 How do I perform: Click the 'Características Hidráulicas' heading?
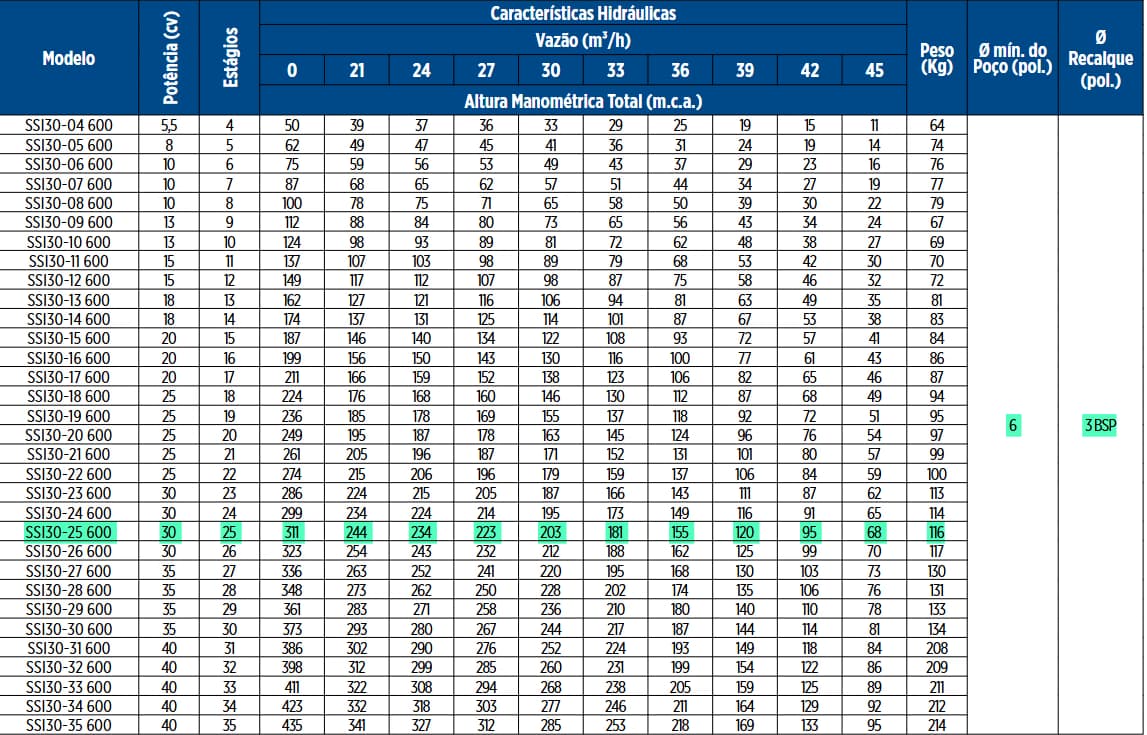[x=583, y=13]
